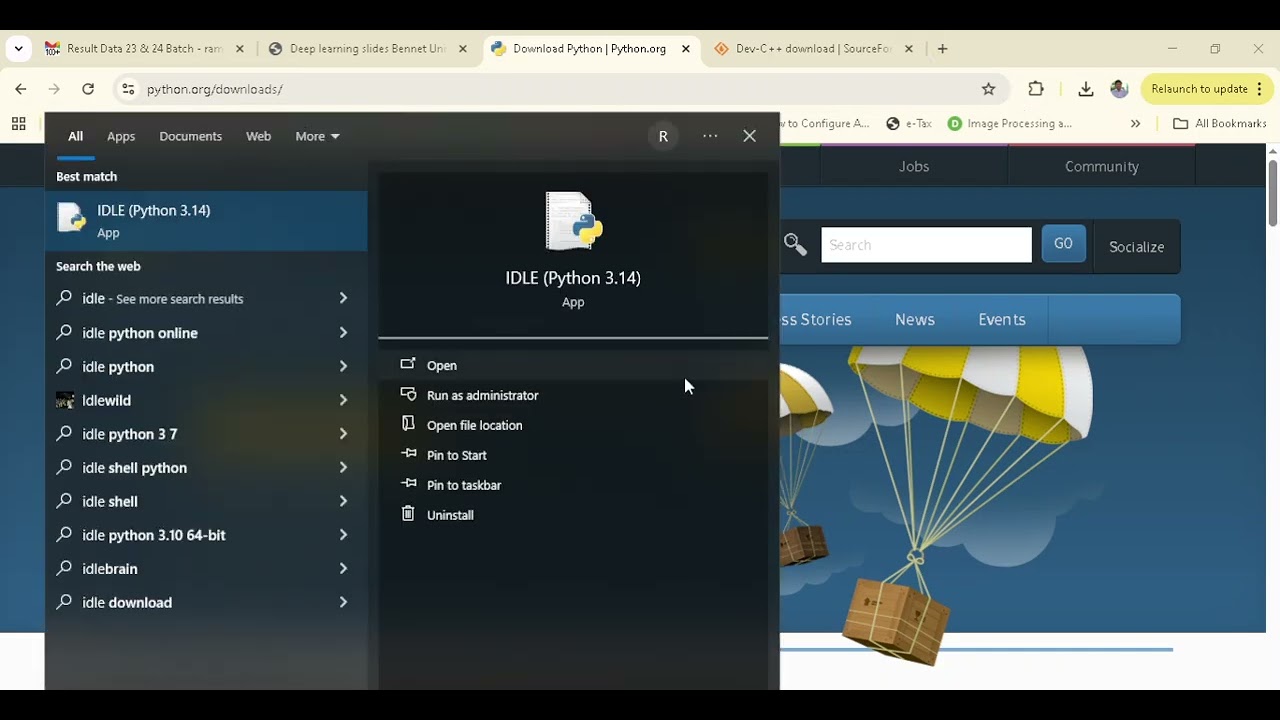Click the GO search button
The width and height of the screenshot is (1280, 720).
1063,244
